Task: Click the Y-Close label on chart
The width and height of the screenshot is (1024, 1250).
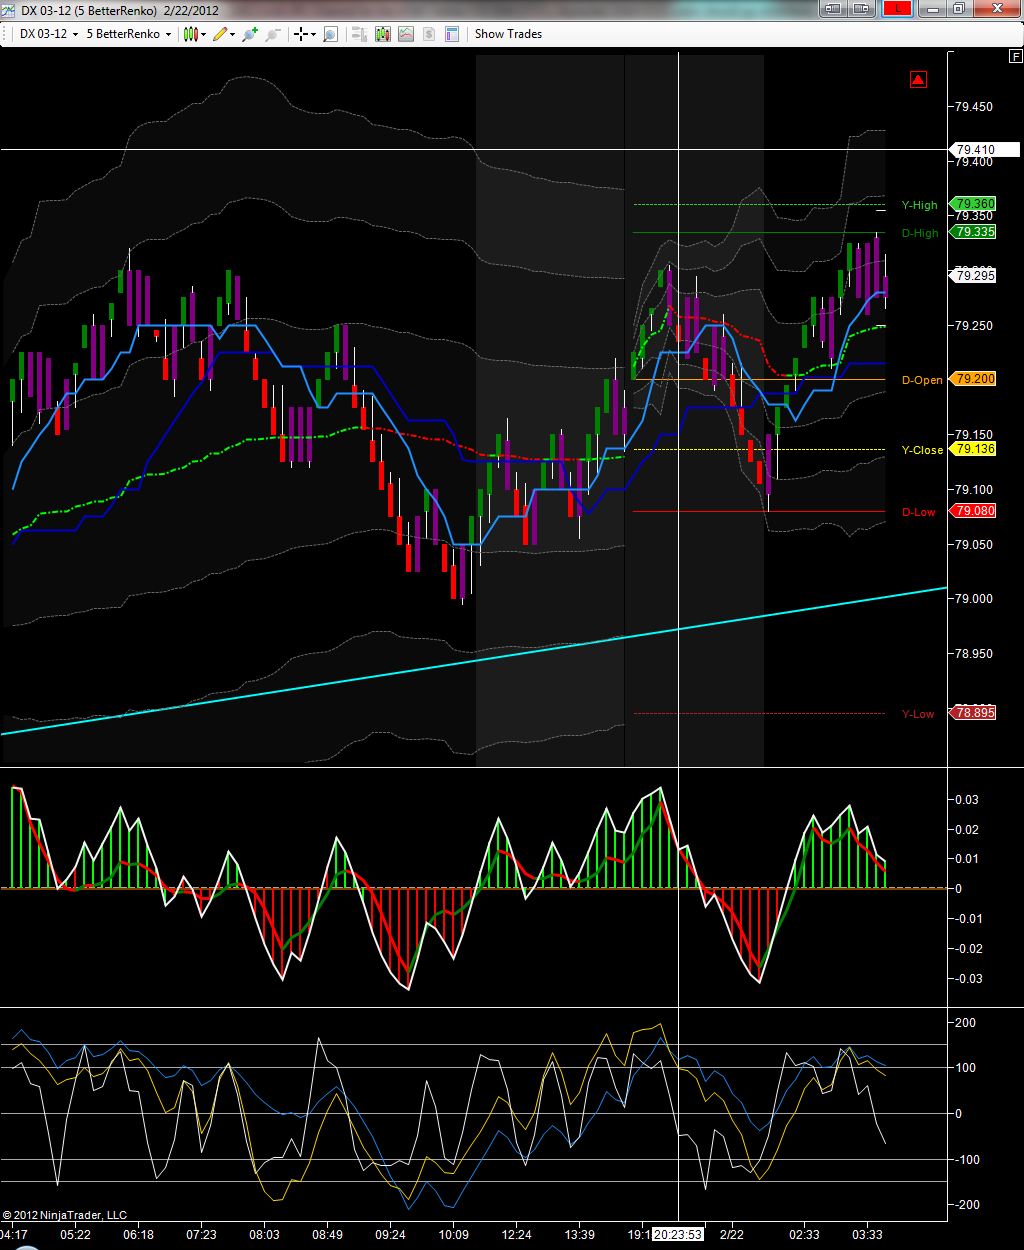Action: point(922,450)
